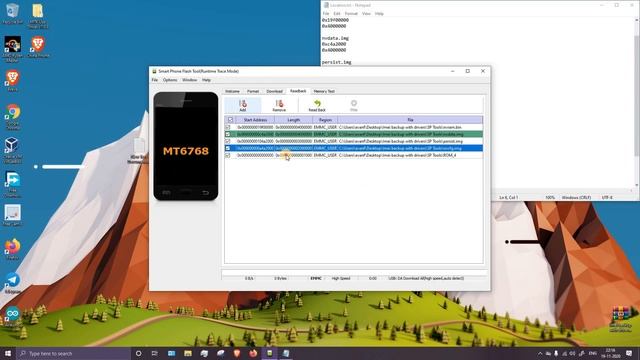The height and width of the screenshot is (360, 640).
Task: Open the Flash Tool Options menu
Action: pos(170,80)
